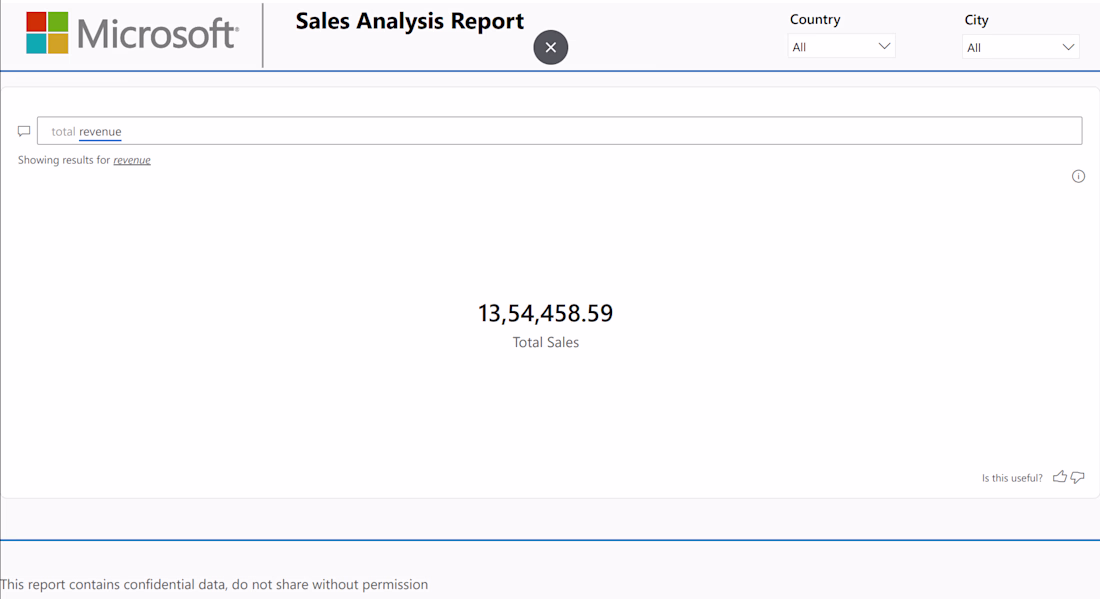Click the 'Country' slicer label

coord(814,20)
